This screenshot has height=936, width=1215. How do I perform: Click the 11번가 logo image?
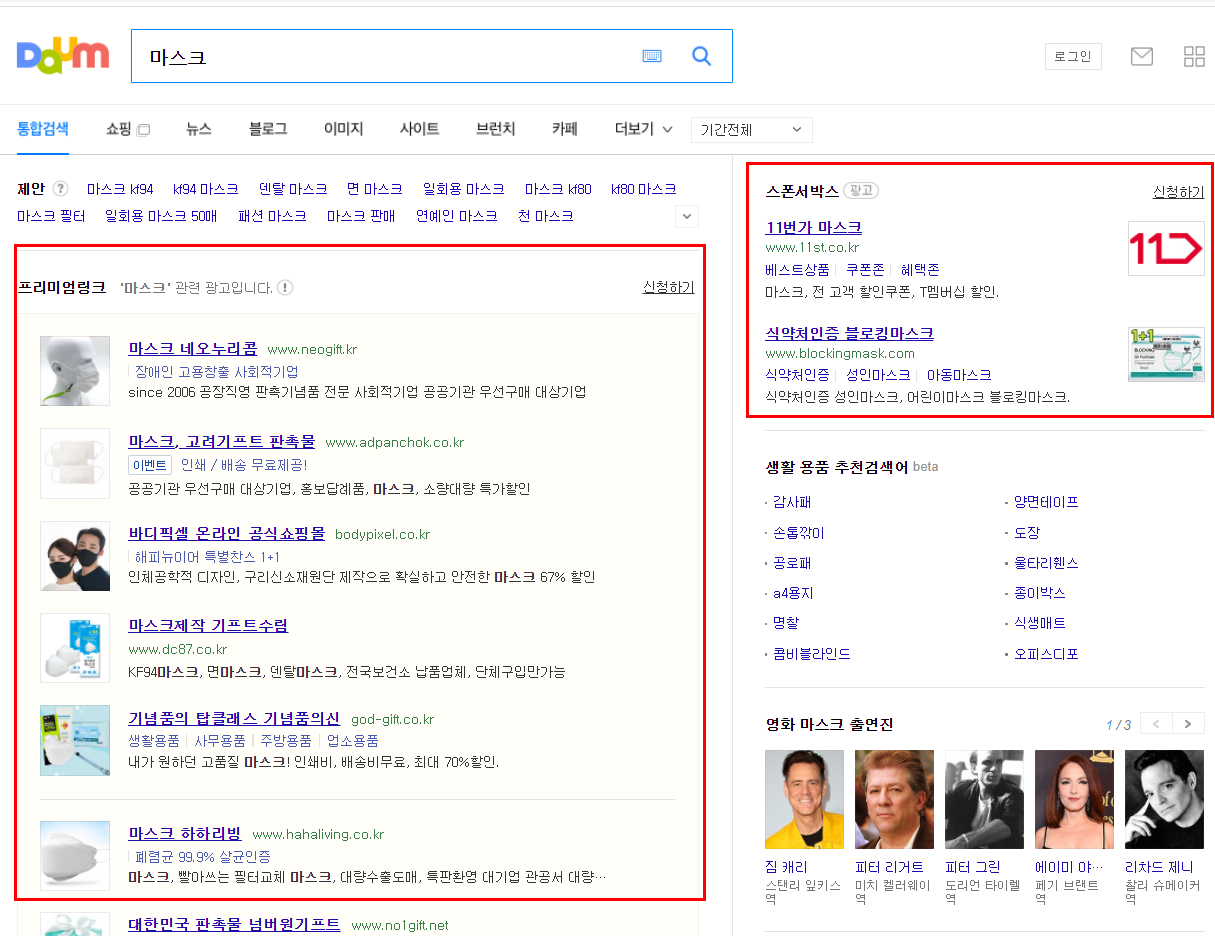(x=1166, y=248)
